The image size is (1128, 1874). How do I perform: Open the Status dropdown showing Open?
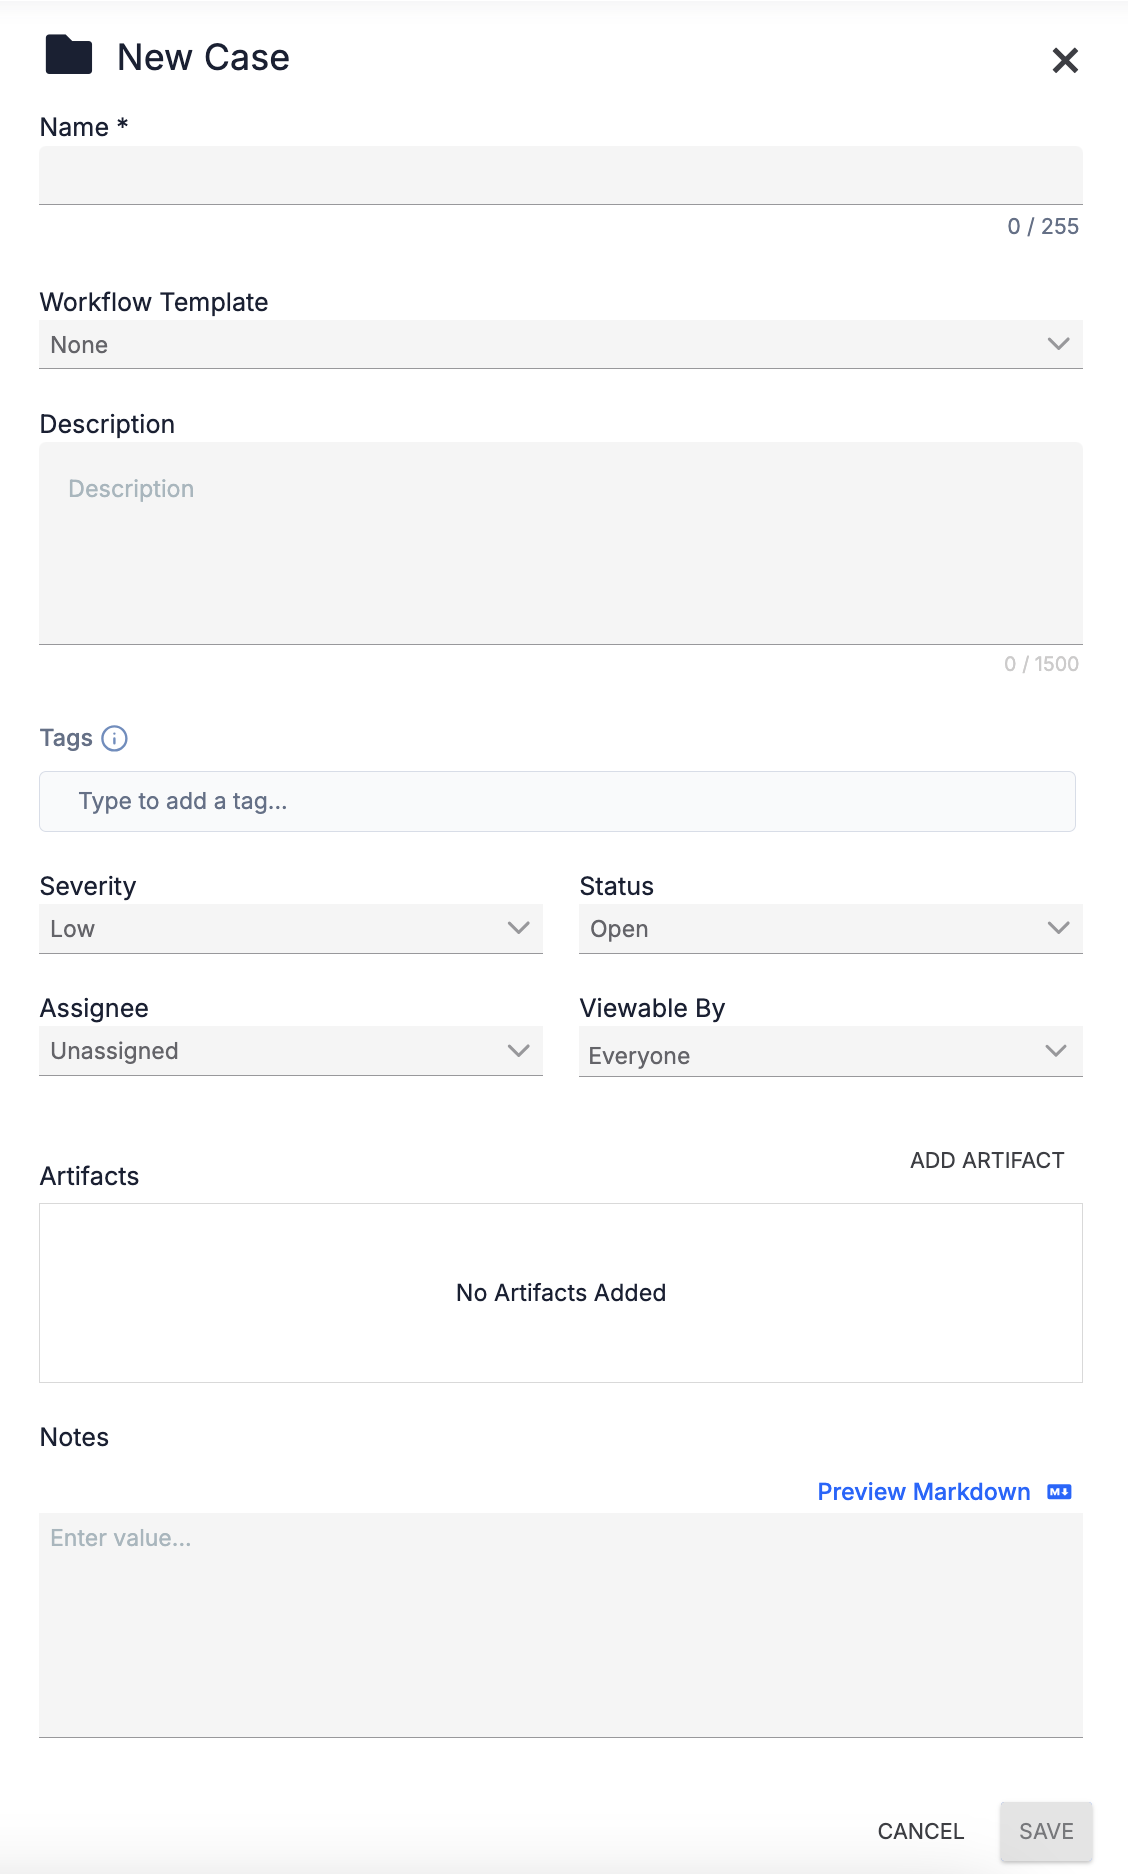pyautogui.click(x=830, y=928)
